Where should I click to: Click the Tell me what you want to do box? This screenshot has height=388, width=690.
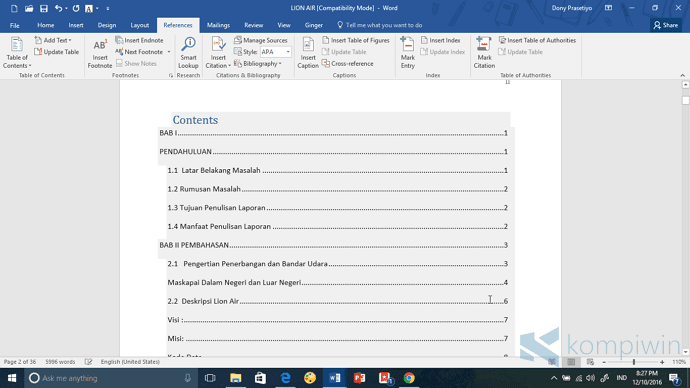pyautogui.click(x=380, y=25)
